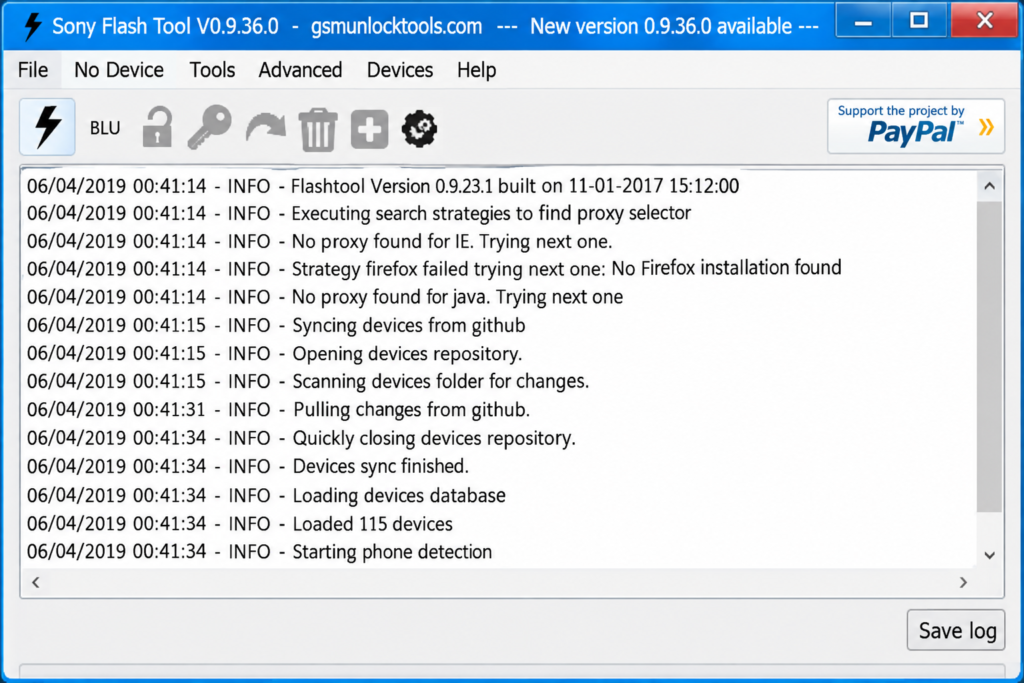This screenshot has height=683, width=1024.
Task: Click Support the project by PayPal button
Action: click(x=916, y=126)
